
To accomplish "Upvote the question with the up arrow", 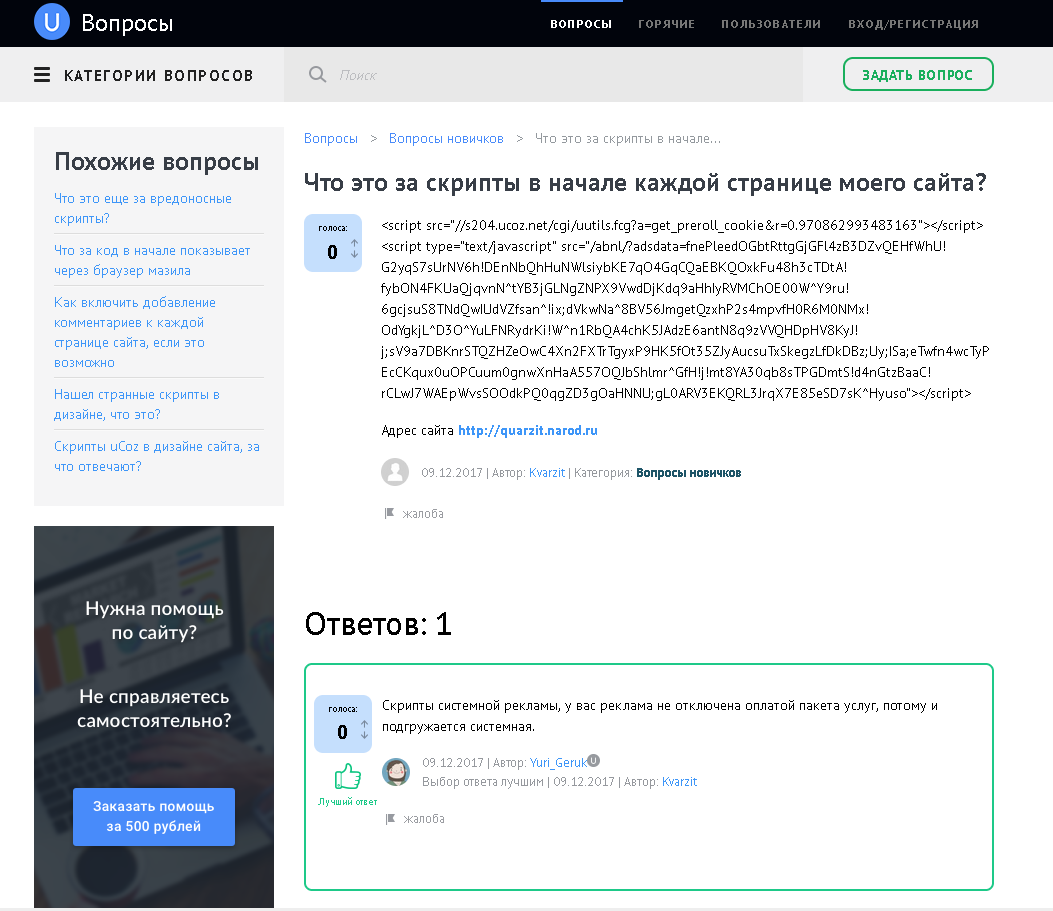I will pos(354,245).
